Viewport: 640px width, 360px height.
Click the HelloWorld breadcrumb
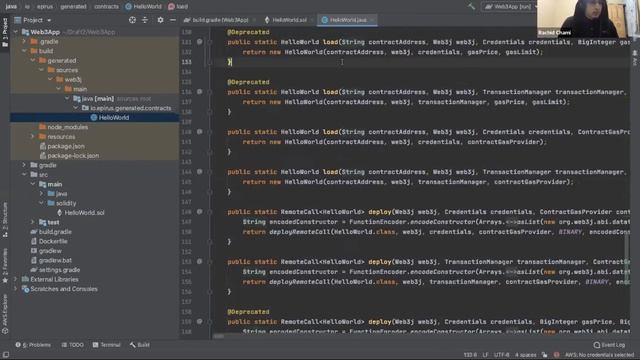144,7
